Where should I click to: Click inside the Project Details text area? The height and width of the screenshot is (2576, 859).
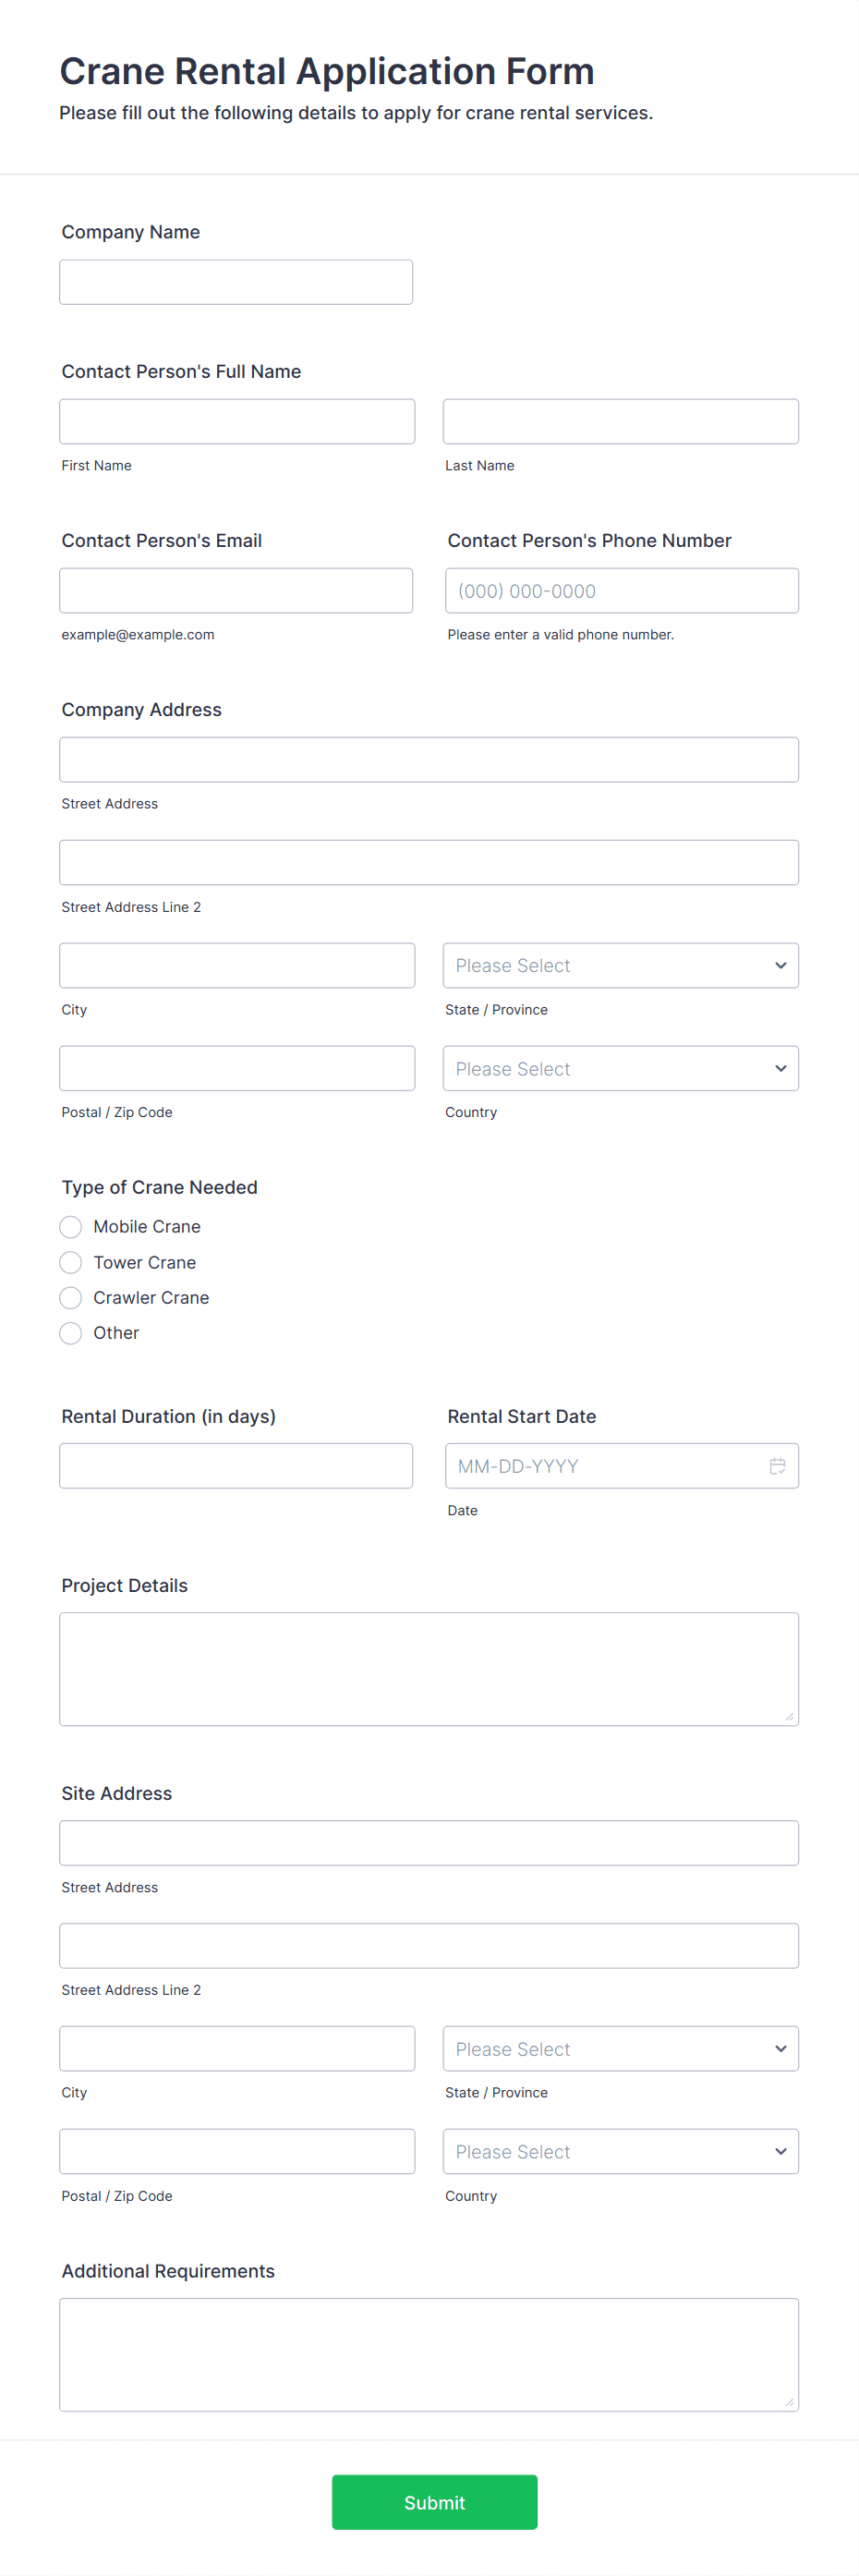[x=428, y=1668]
